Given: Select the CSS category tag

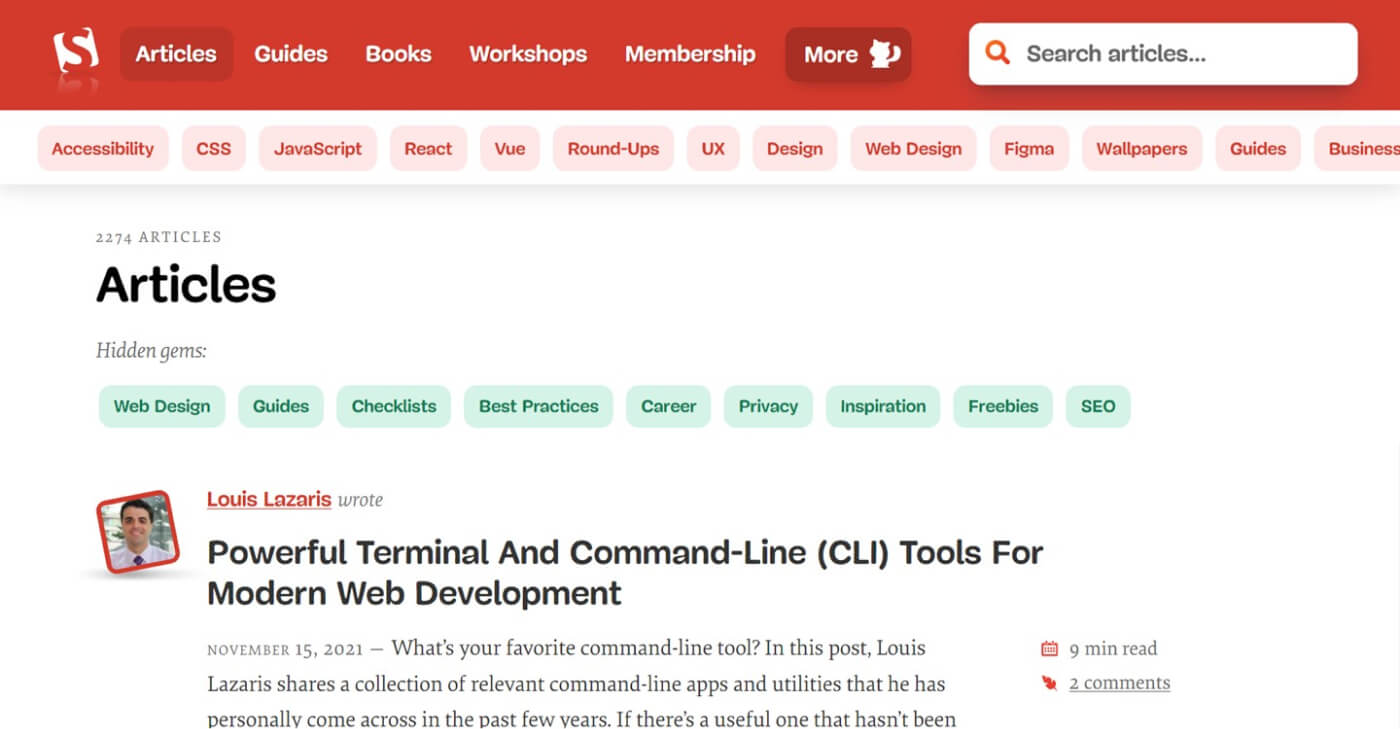Looking at the screenshot, I should [x=214, y=149].
